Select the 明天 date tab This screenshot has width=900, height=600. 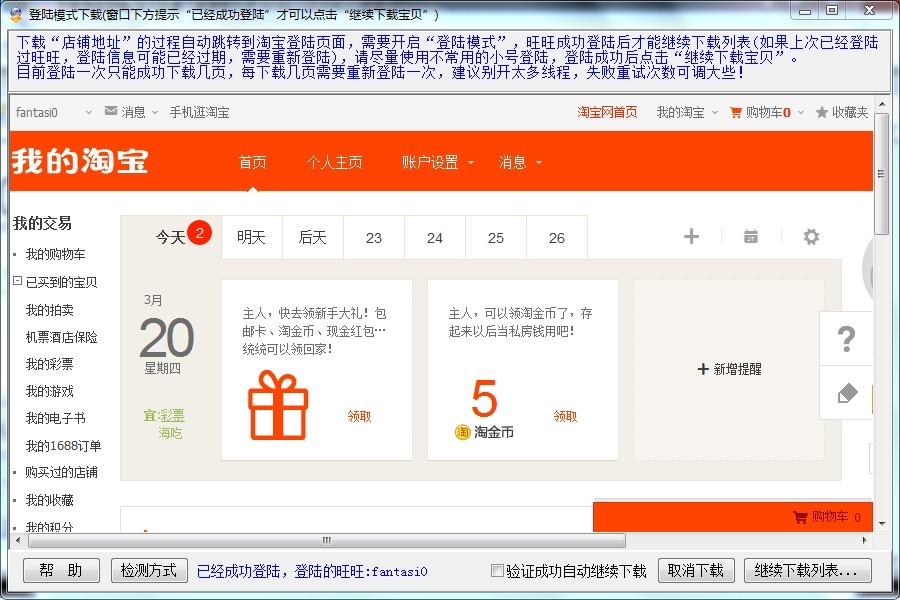(x=251, y=237)
